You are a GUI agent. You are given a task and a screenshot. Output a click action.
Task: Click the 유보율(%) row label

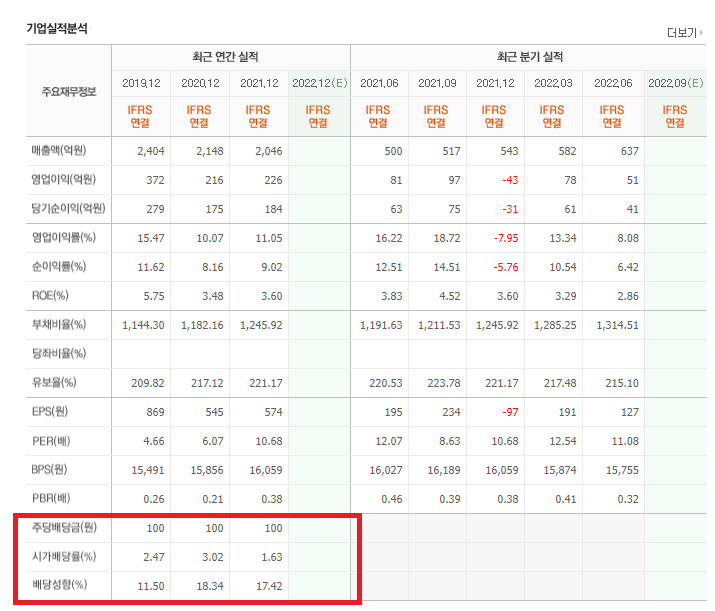click(54, 382)
